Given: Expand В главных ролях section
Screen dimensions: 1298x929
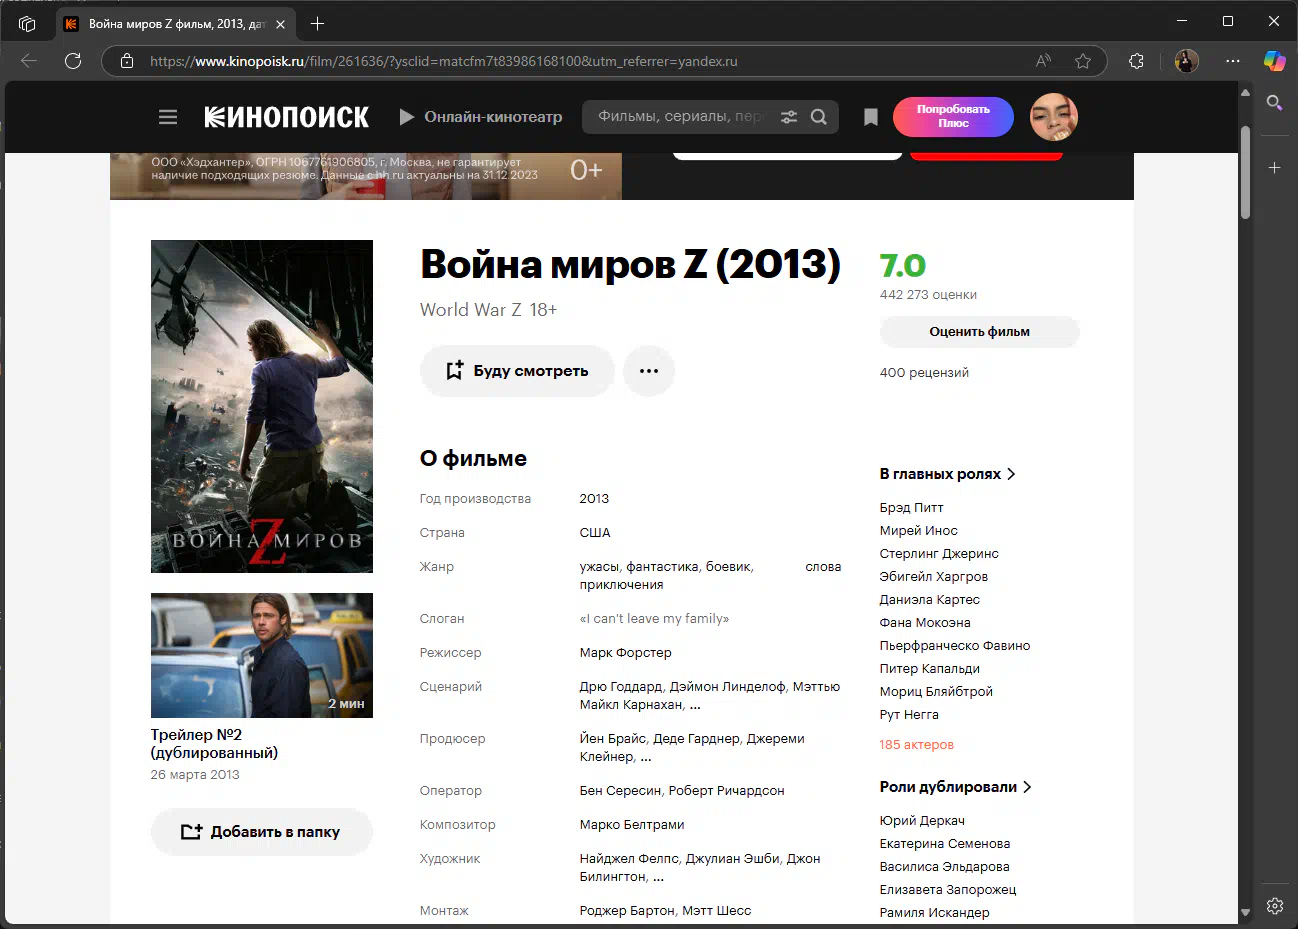Looking at the screenshot, I should (947, 474).
